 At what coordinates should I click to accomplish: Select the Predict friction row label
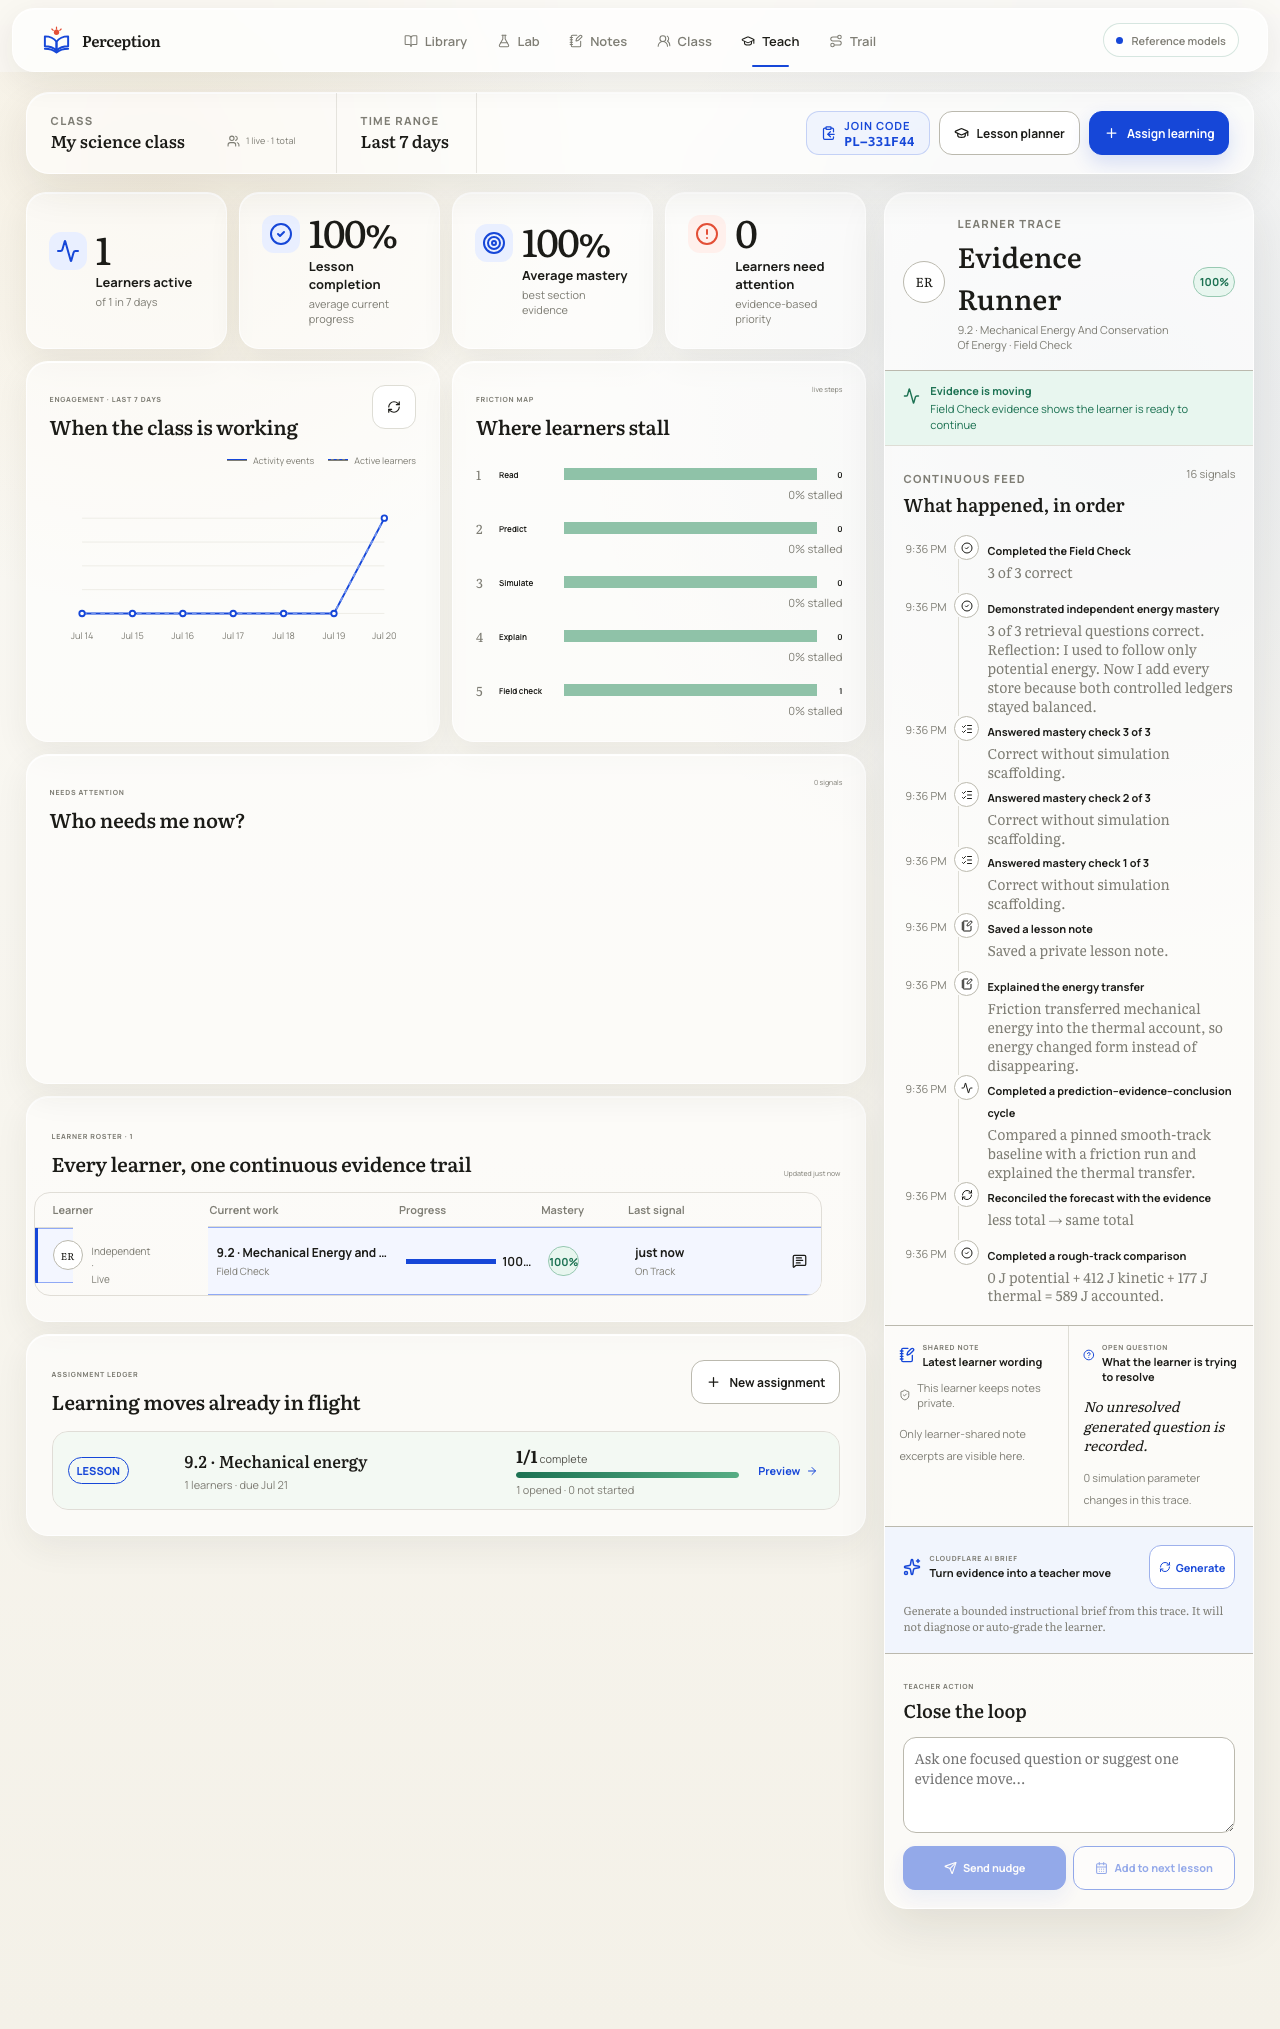pos(513,529)
